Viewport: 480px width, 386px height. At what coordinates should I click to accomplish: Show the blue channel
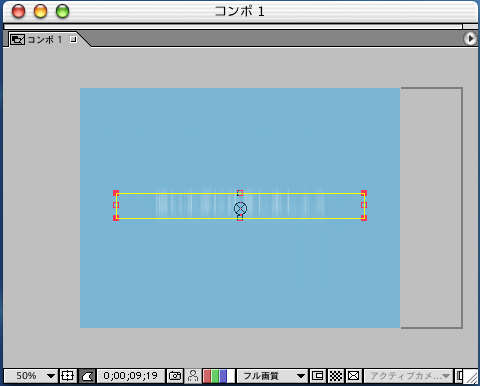pyautogui.click(x=223, y=376)
